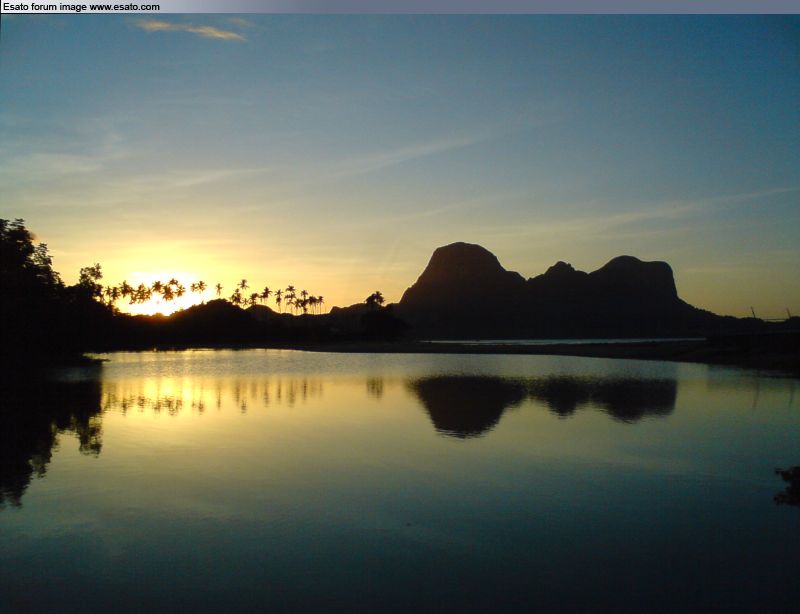Screen dimensions: 800x614
Task: Click the wispy cloud near the top
Action: tap(195, 29)
